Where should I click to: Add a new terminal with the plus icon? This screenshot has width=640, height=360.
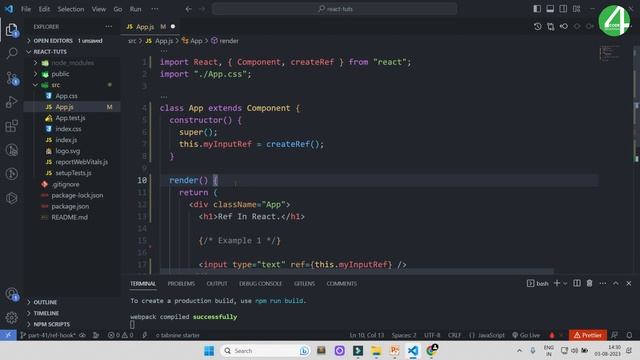click(x=556, y=283)
